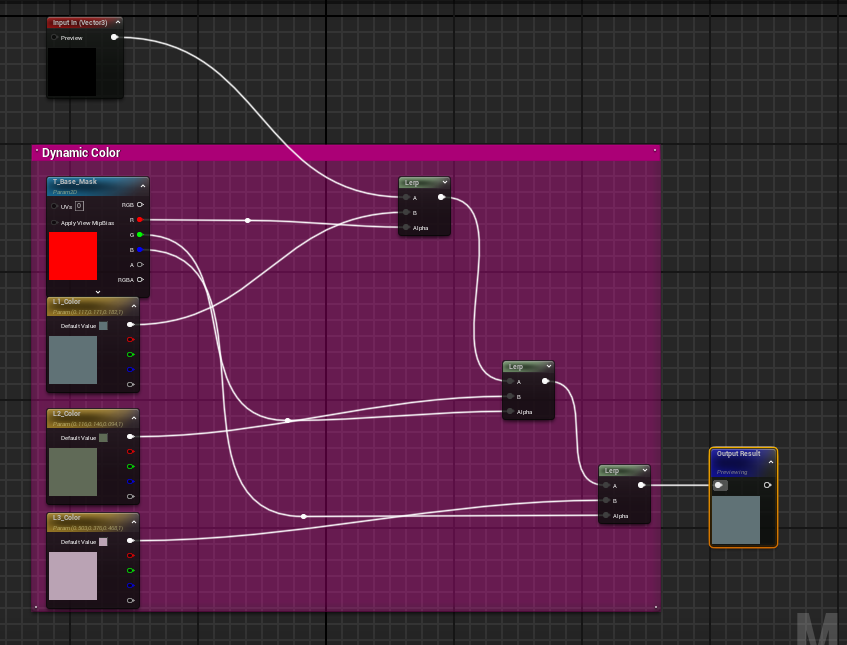
Task: Click the UVs index field showing 0
Action: (x=79, y=206)
